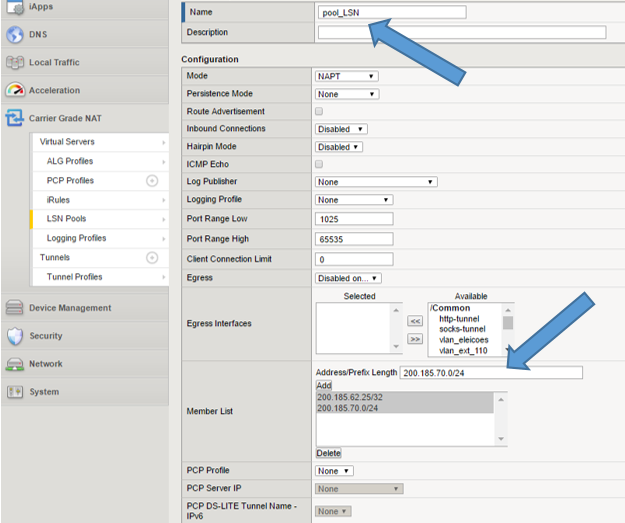The image size is (625, 523).
Task: Click the Carrier Grade NAT icon
Action: tap(14, 119)
